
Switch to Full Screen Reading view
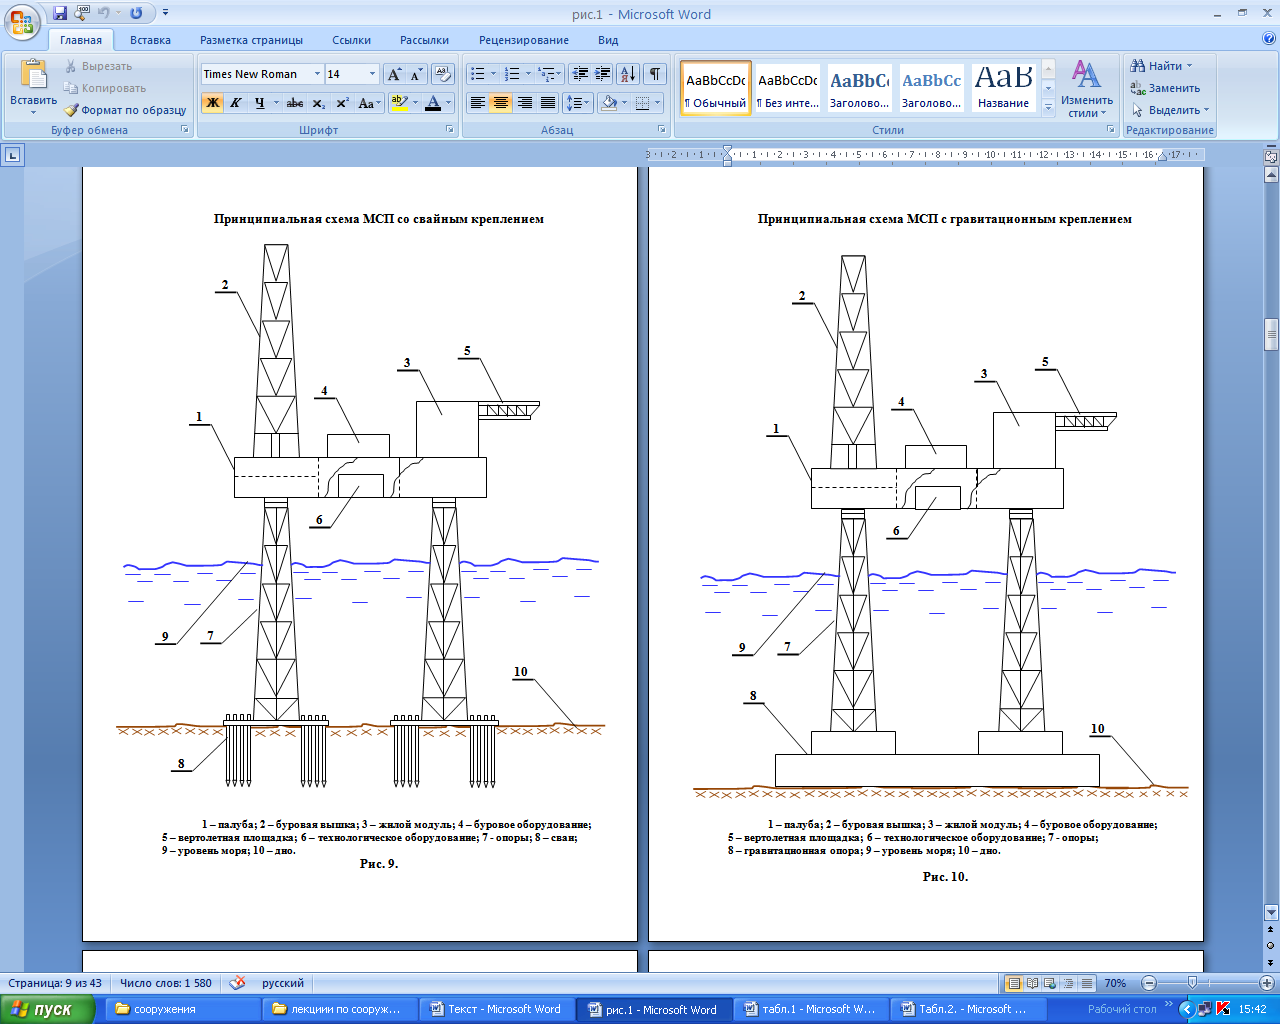1032,983
